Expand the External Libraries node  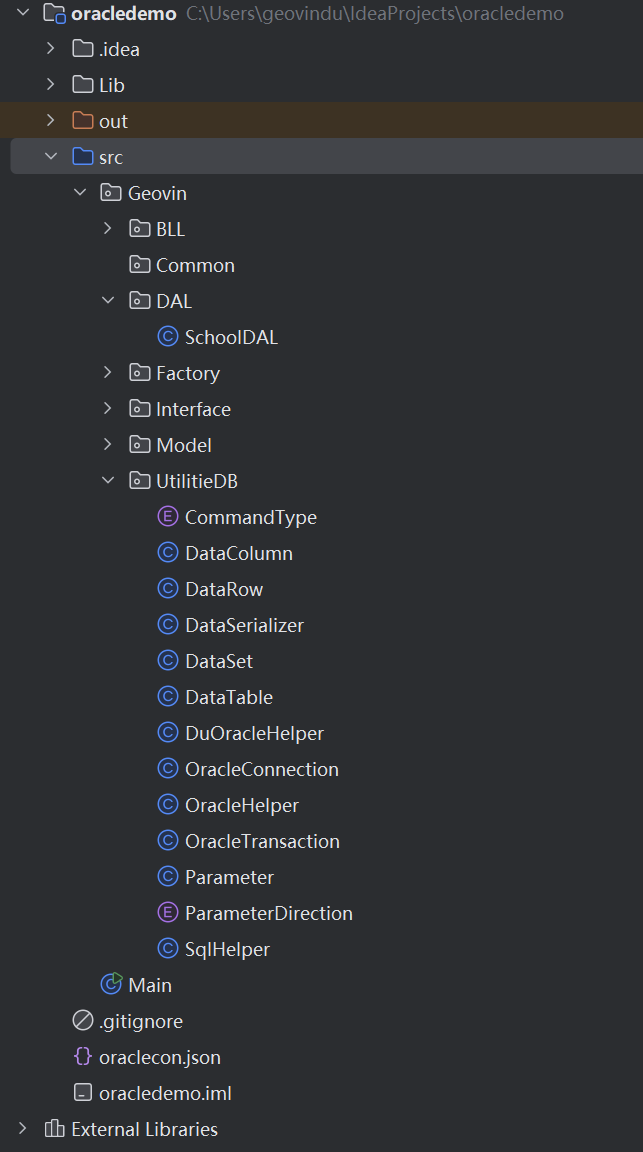click(23, 1129)
